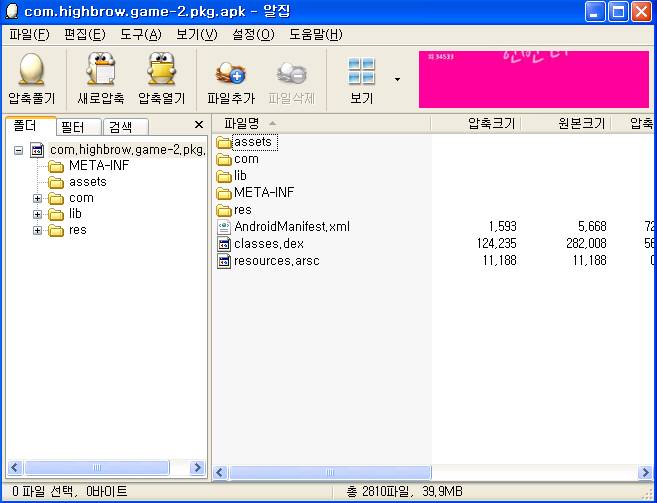
Task: Click the AndroidManifest.xml file icon
Action: click(x=224, y=227)
